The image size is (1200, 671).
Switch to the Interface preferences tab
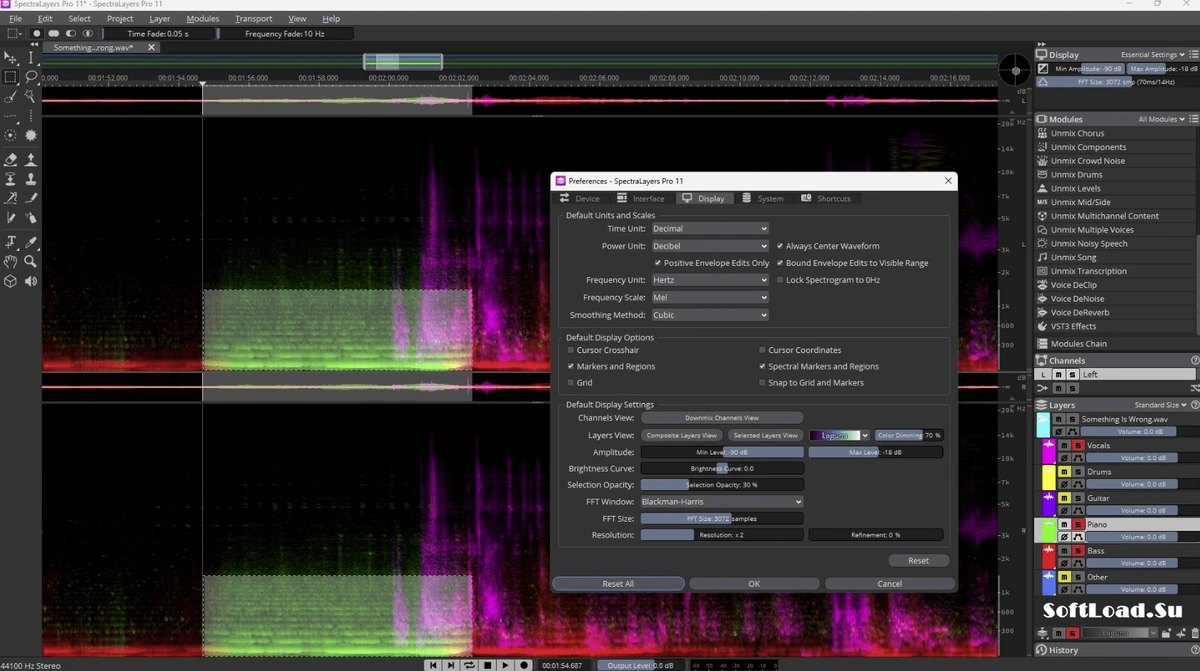pos(640,198)
